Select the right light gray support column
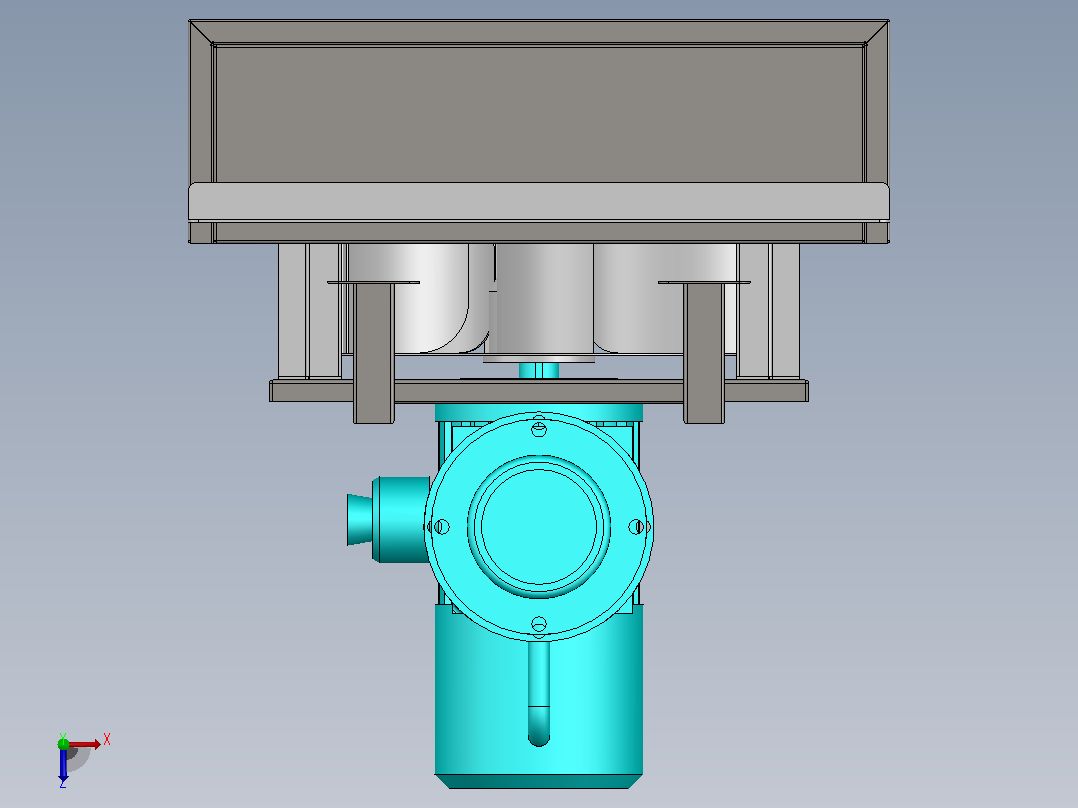 pyautogui.click(x=768, y=311)
